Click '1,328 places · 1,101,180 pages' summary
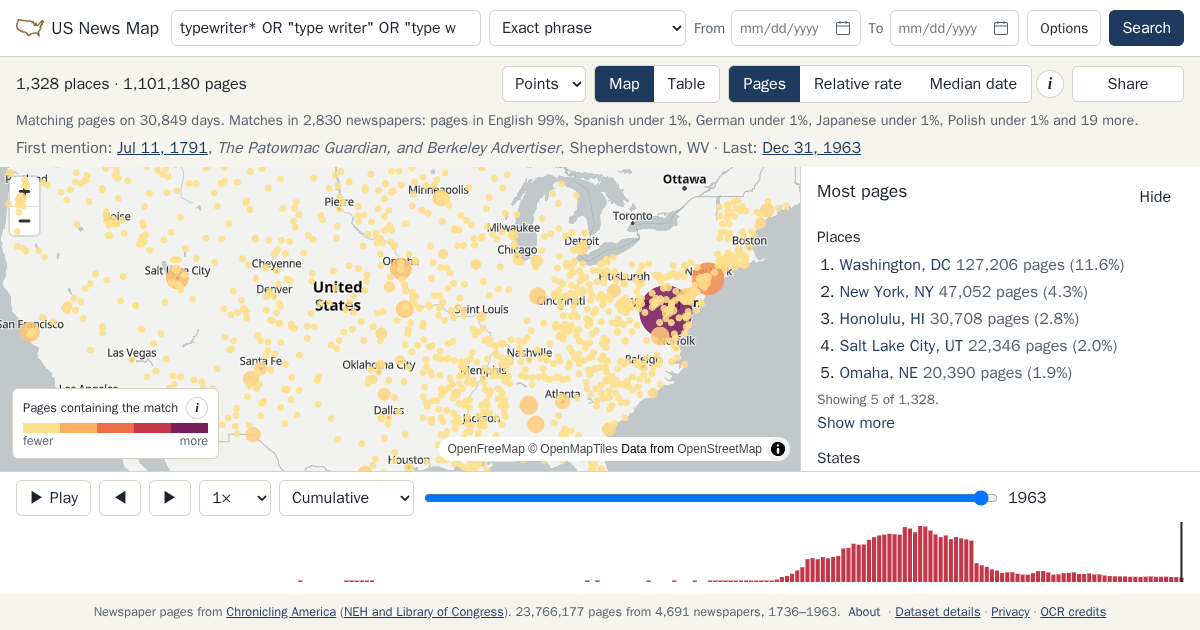 click(x=131, y=84)
